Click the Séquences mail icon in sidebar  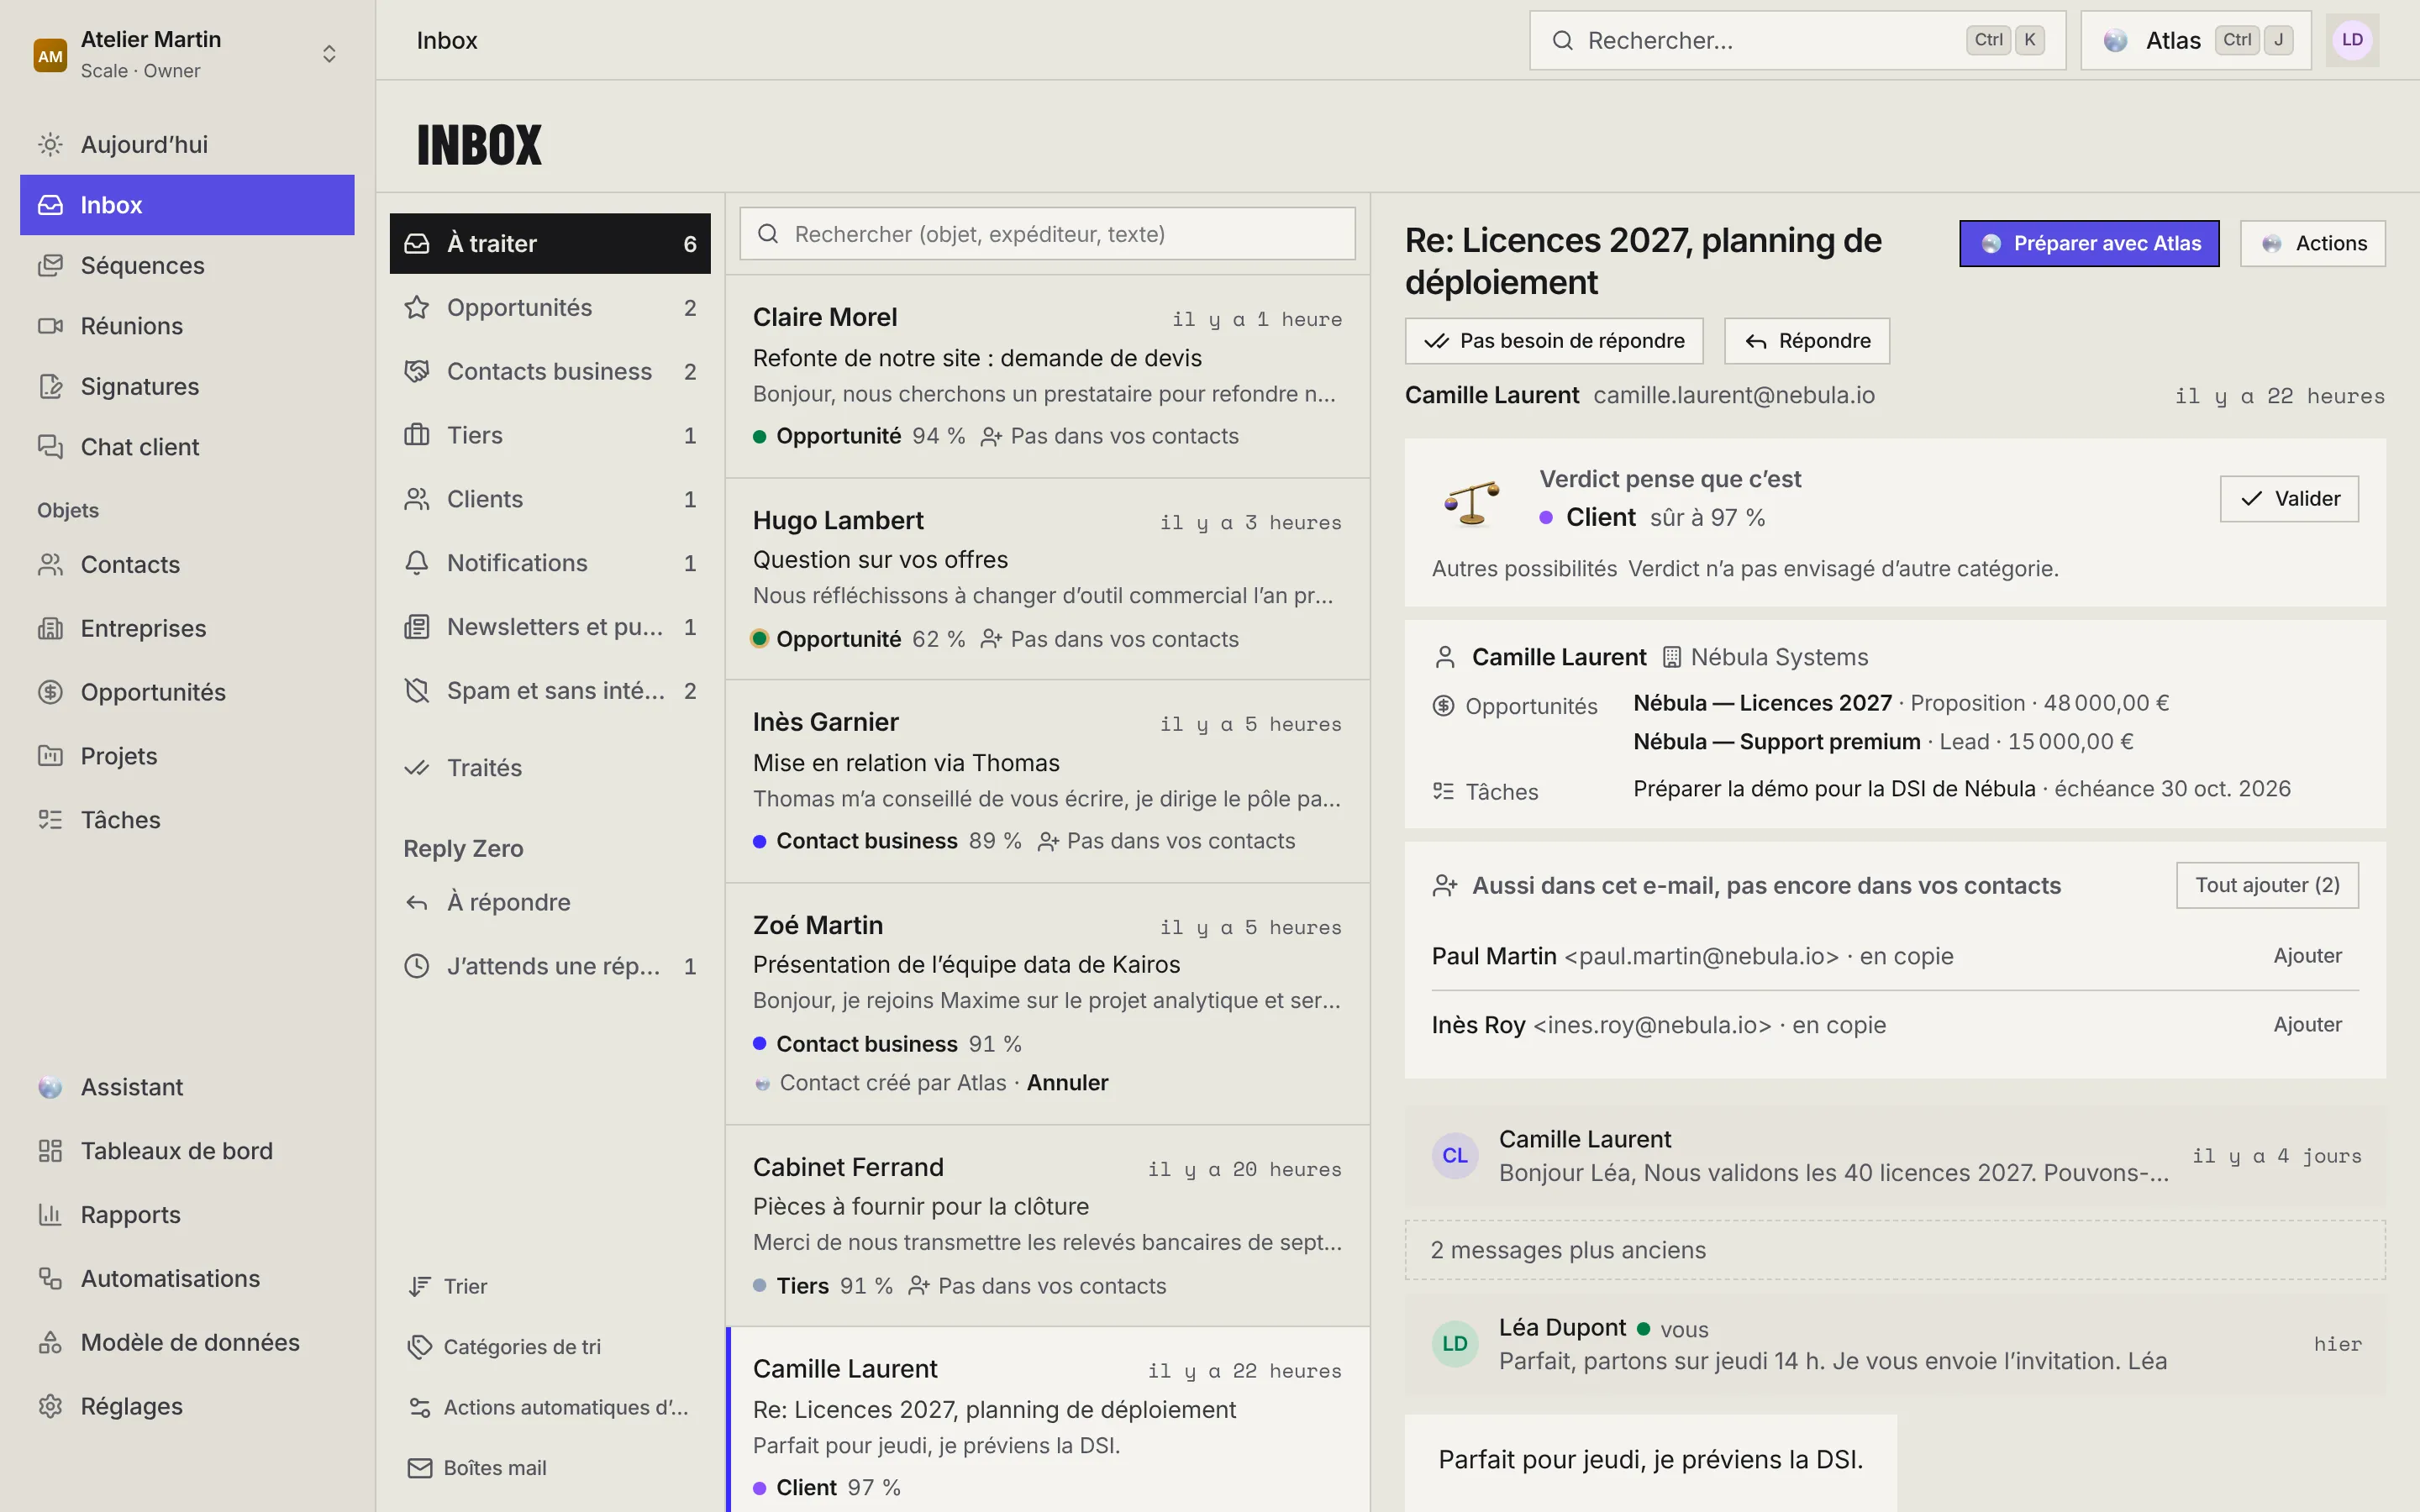coord(50,266)
